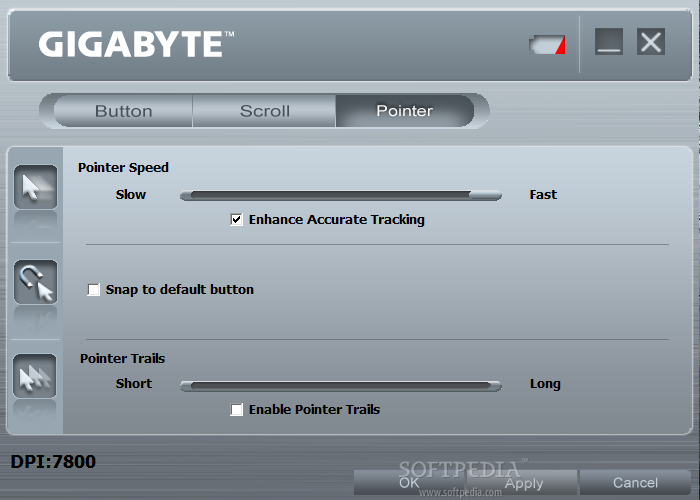Switch to the Button tab

click(123, 111)
